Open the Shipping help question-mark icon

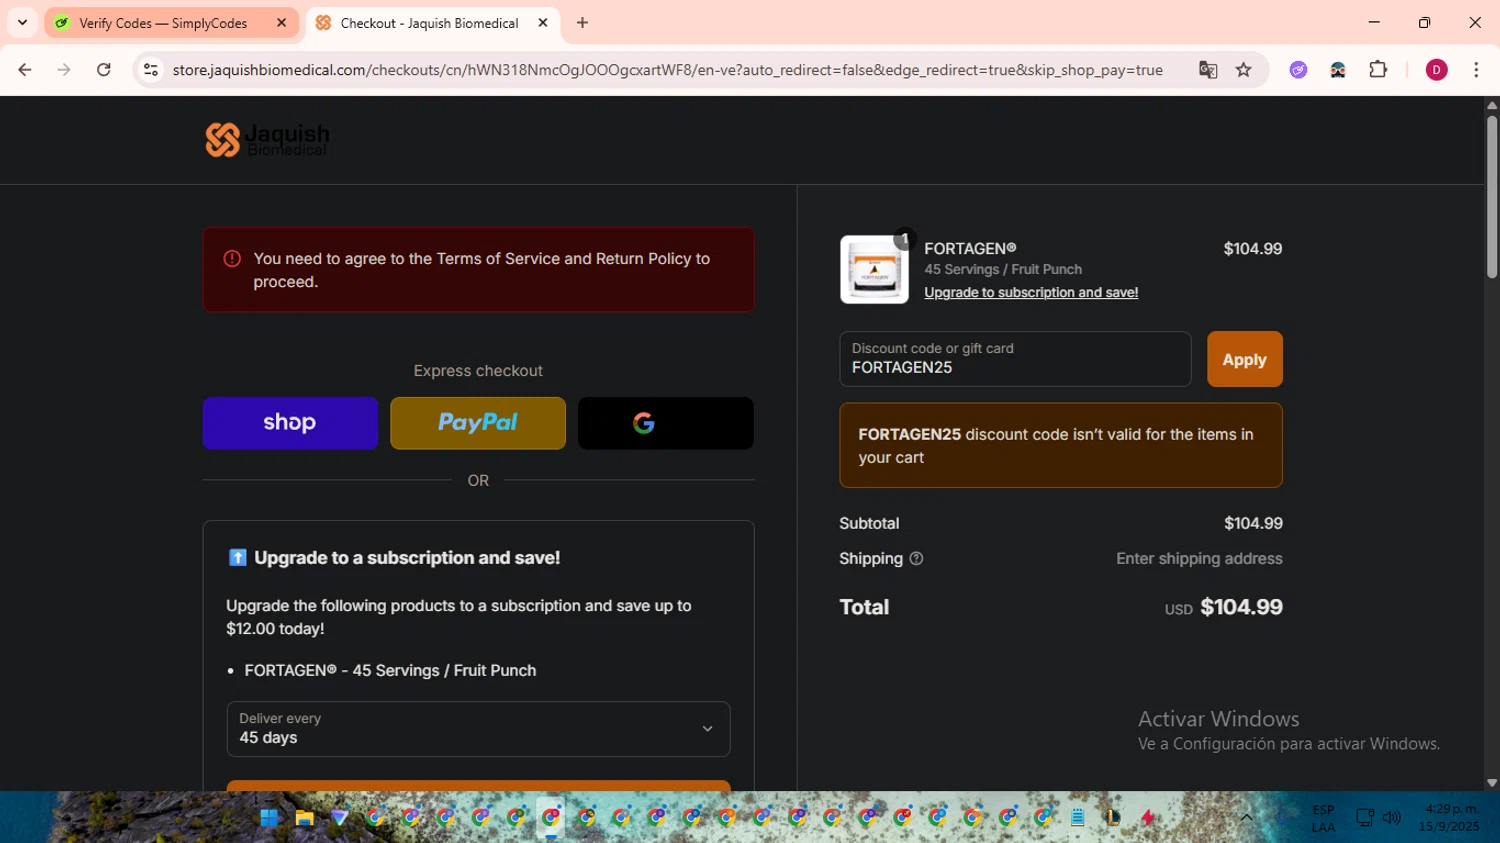[x=916, y=559]
